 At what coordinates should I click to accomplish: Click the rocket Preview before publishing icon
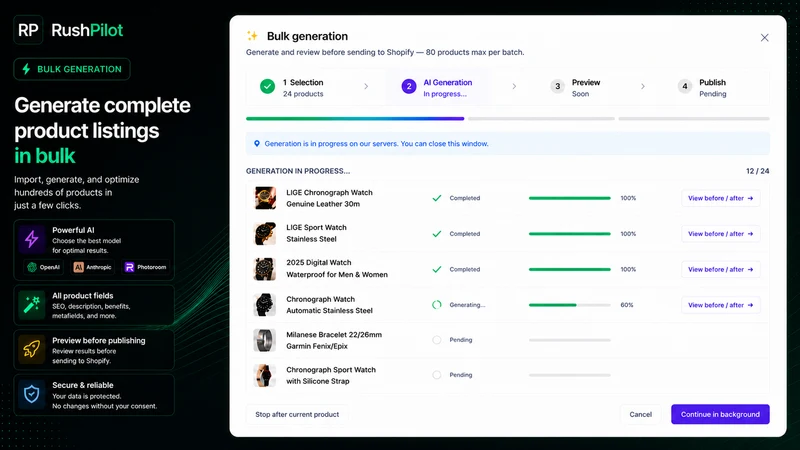pyautogui.click(x=32, y=349)
